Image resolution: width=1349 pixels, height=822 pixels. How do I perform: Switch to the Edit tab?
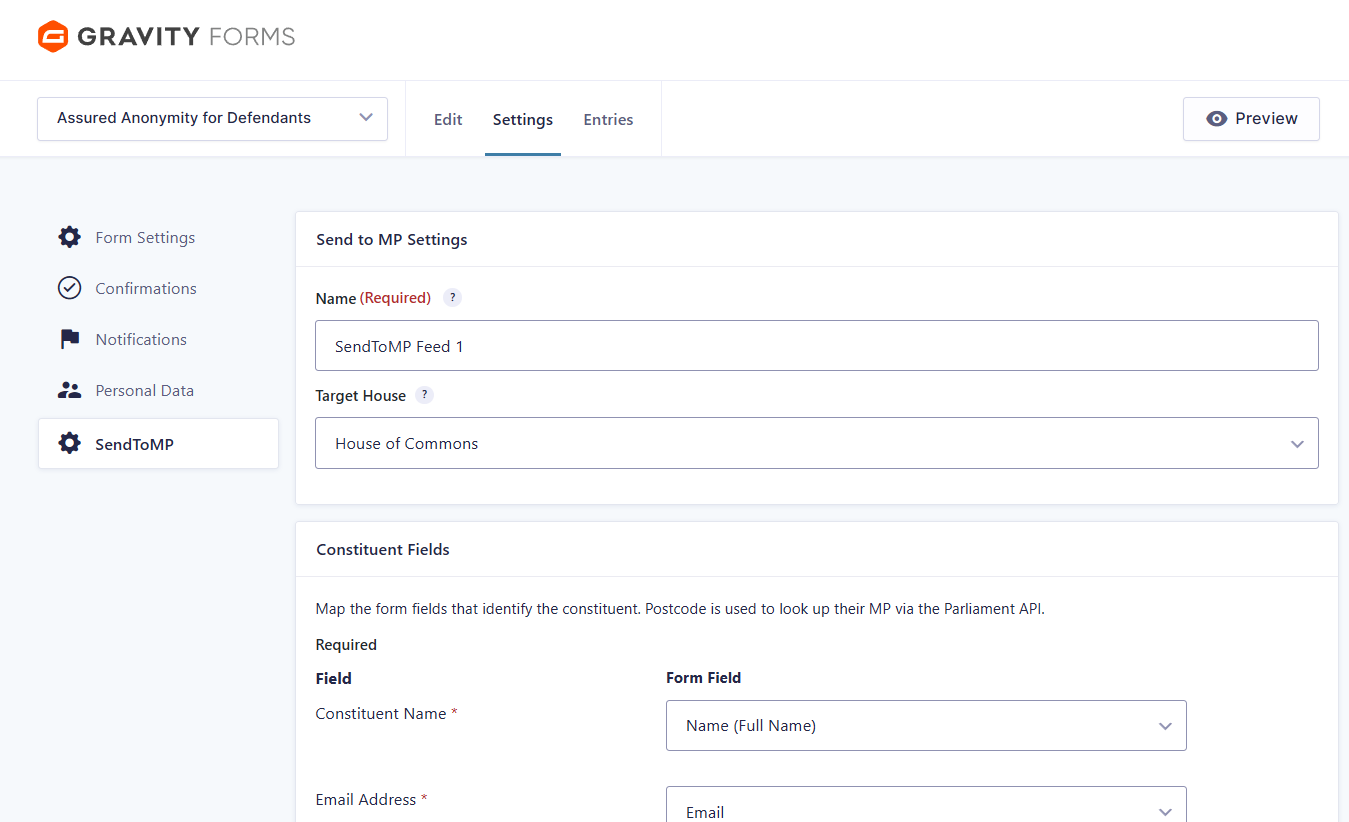tap(448, 119)
